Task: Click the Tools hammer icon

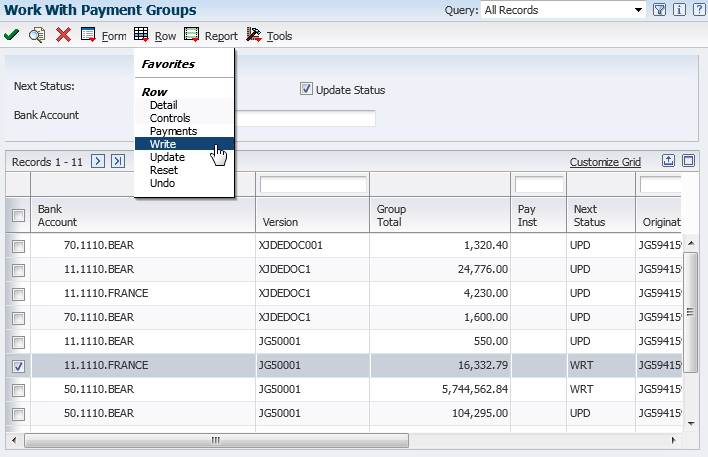Action: click(x=254, y=35)
